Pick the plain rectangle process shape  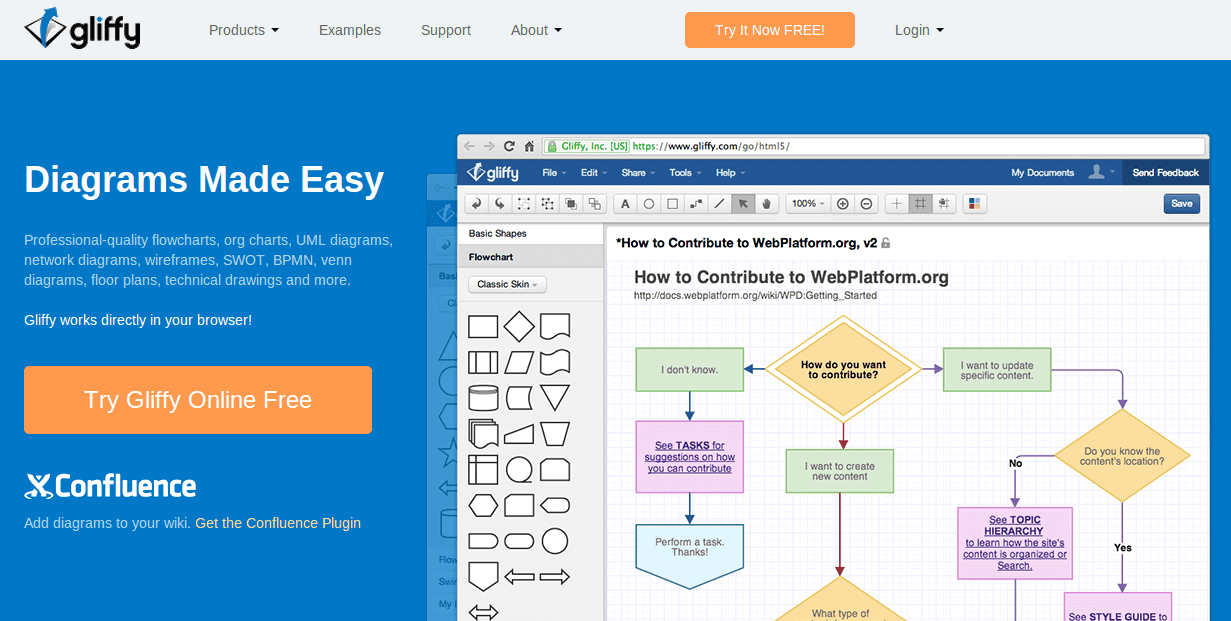[x=483, y=327]
